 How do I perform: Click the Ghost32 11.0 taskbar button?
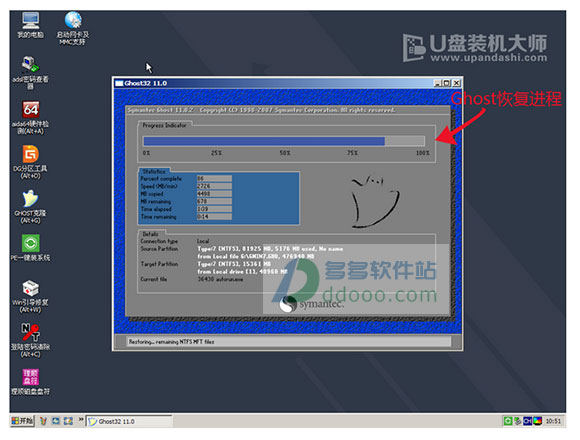point(129,421)
